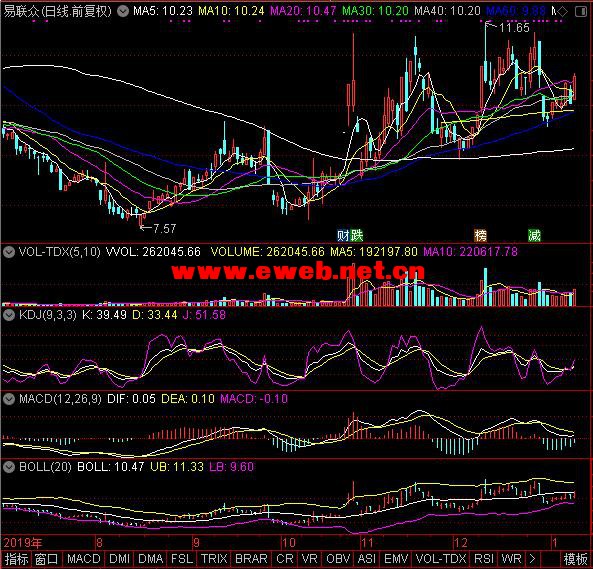Select the 指标 tab

pyautogui.click(x=16, y=559)
